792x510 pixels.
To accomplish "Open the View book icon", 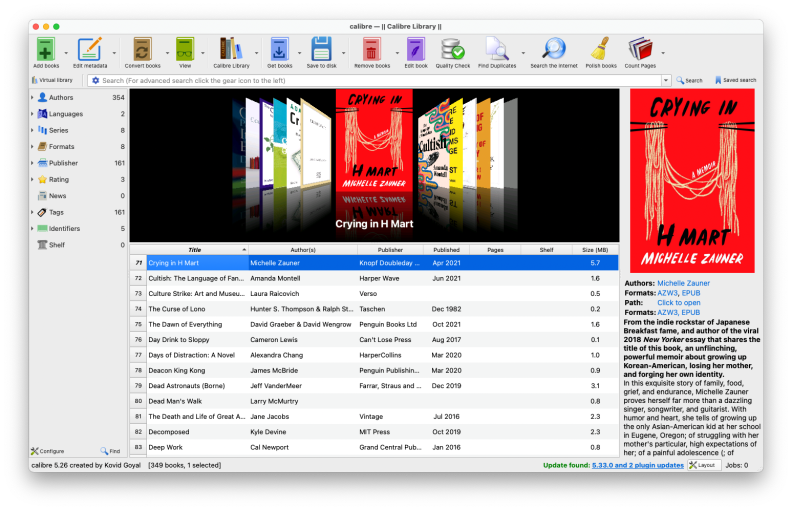I will point(185,49).
